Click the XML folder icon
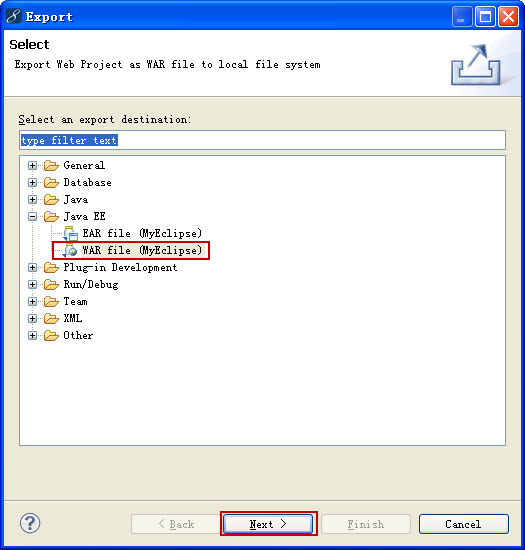 (51, 318)
